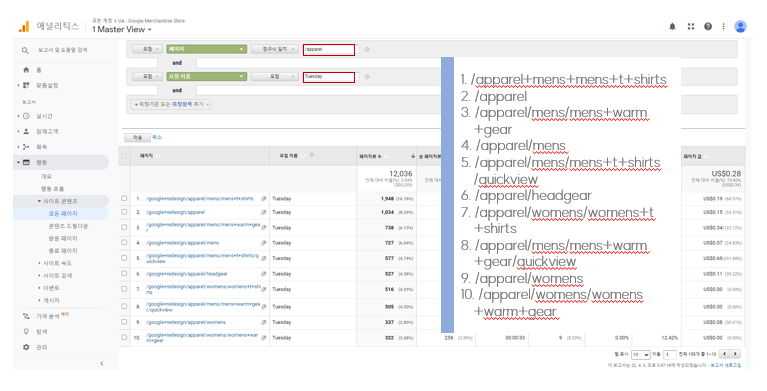Open the /google+redesign/apparel/womens page link

186,322
